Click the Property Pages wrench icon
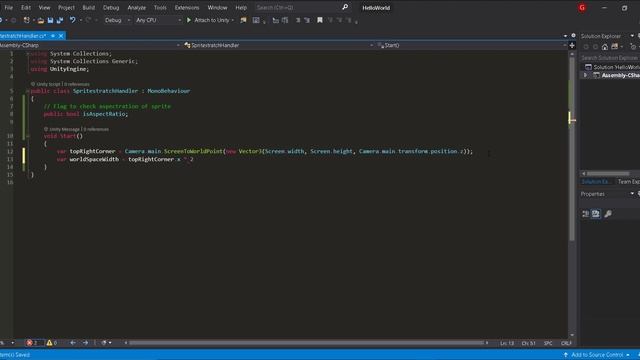 click(608, 214)
